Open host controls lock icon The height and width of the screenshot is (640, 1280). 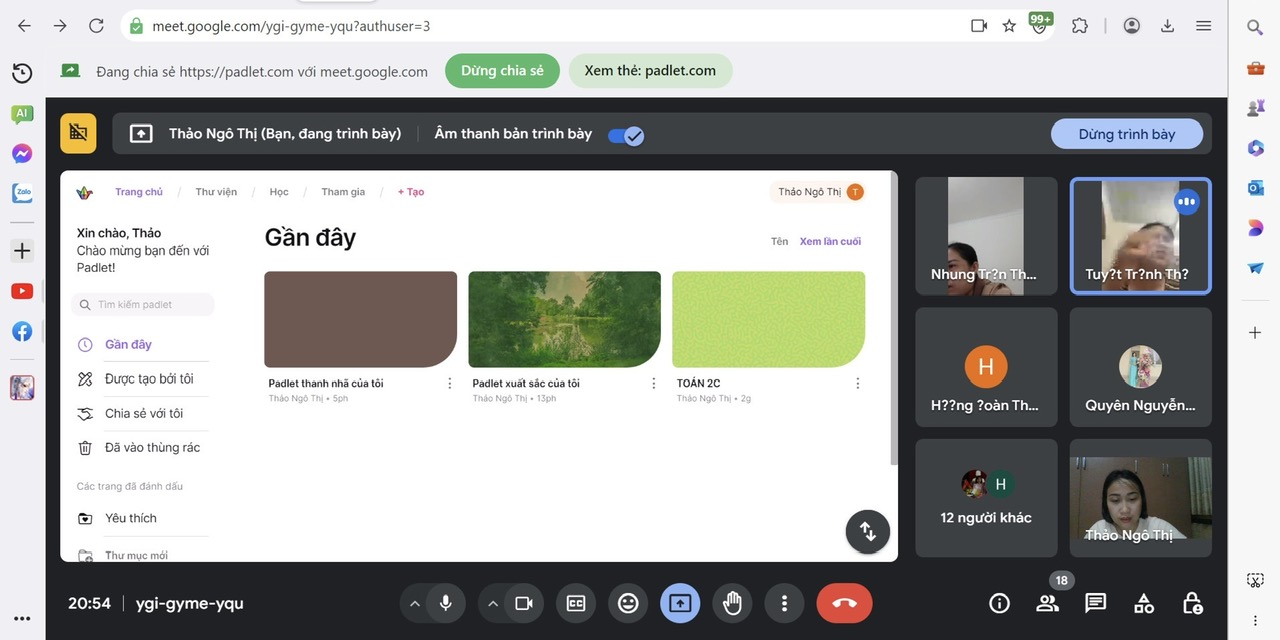pos(1192,603)
